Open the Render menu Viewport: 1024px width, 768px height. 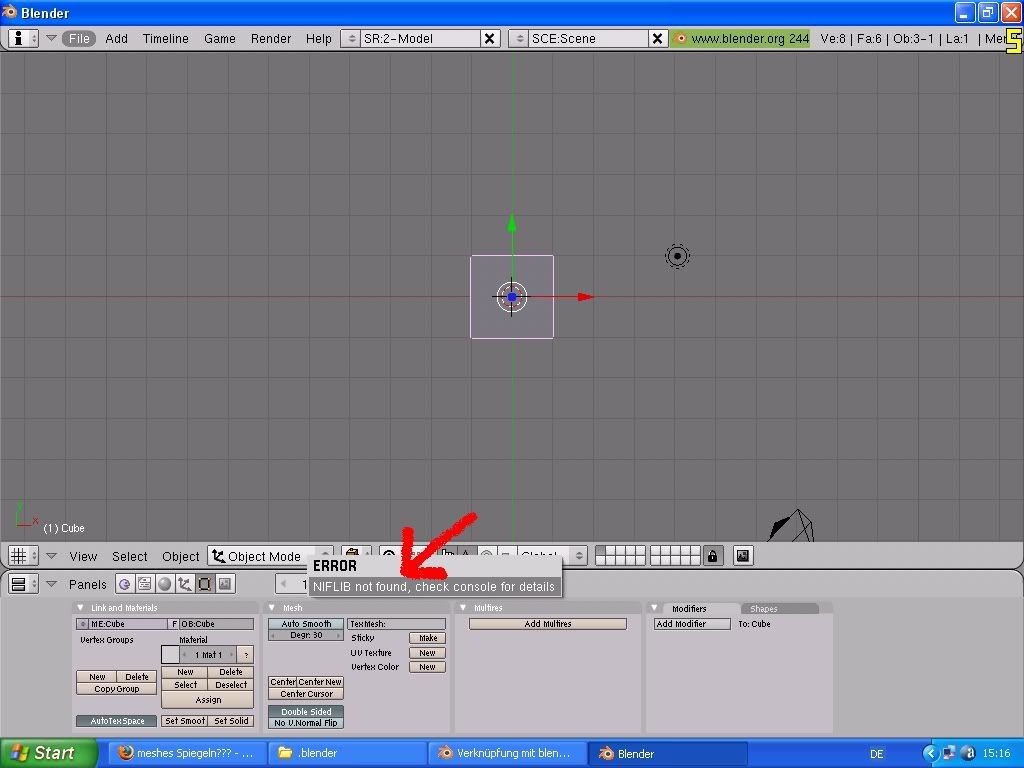(x=271, y=39)
